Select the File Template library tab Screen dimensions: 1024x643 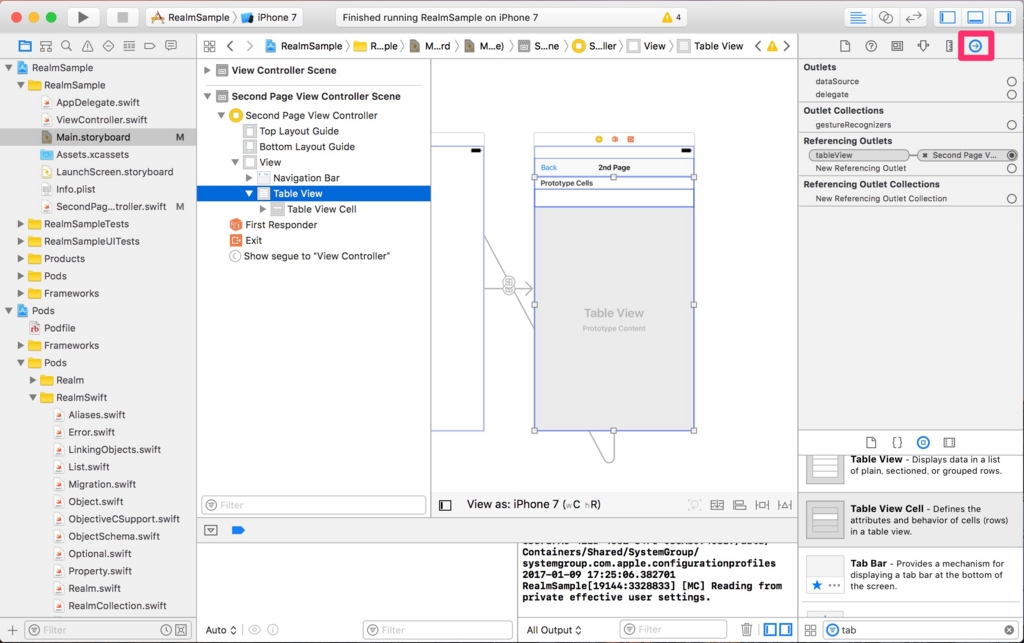(x=871, y=442)
